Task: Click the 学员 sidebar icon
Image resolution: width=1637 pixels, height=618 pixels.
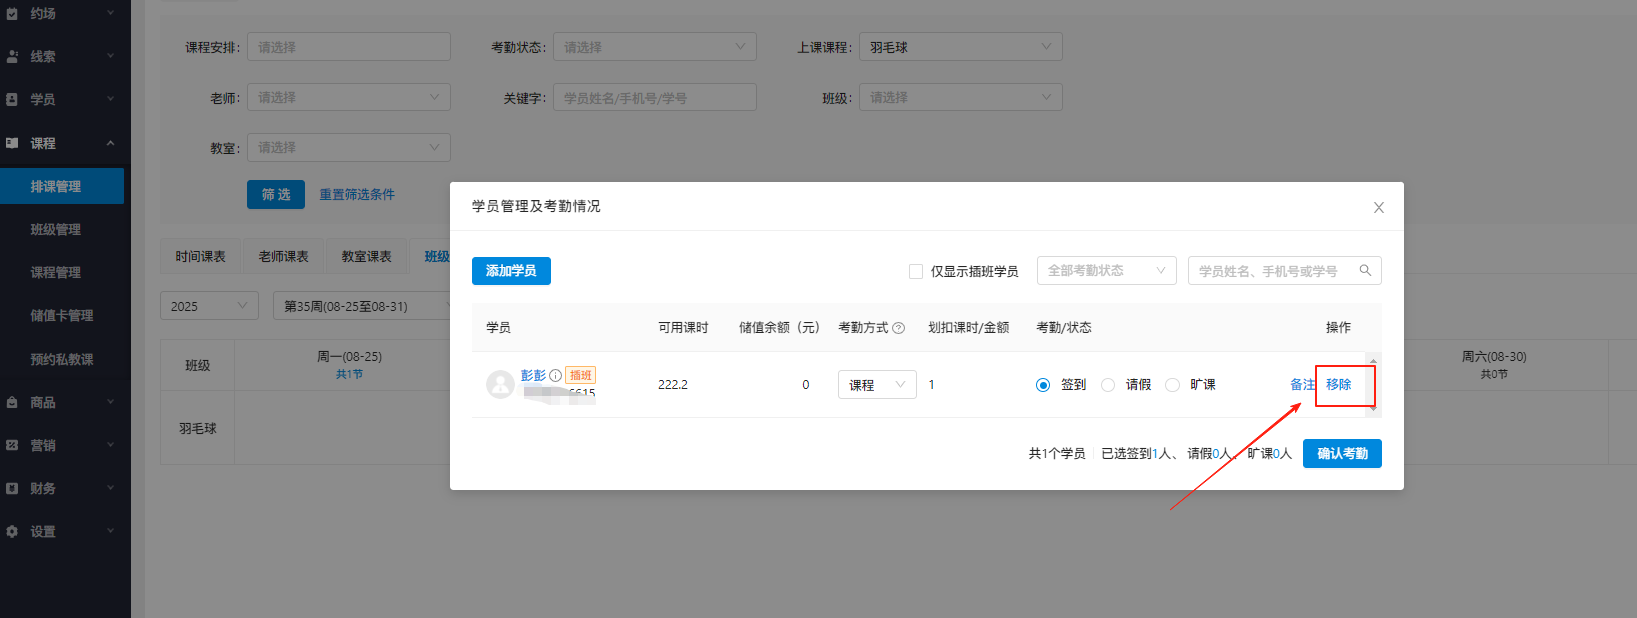Action: (x=12, y=100)
